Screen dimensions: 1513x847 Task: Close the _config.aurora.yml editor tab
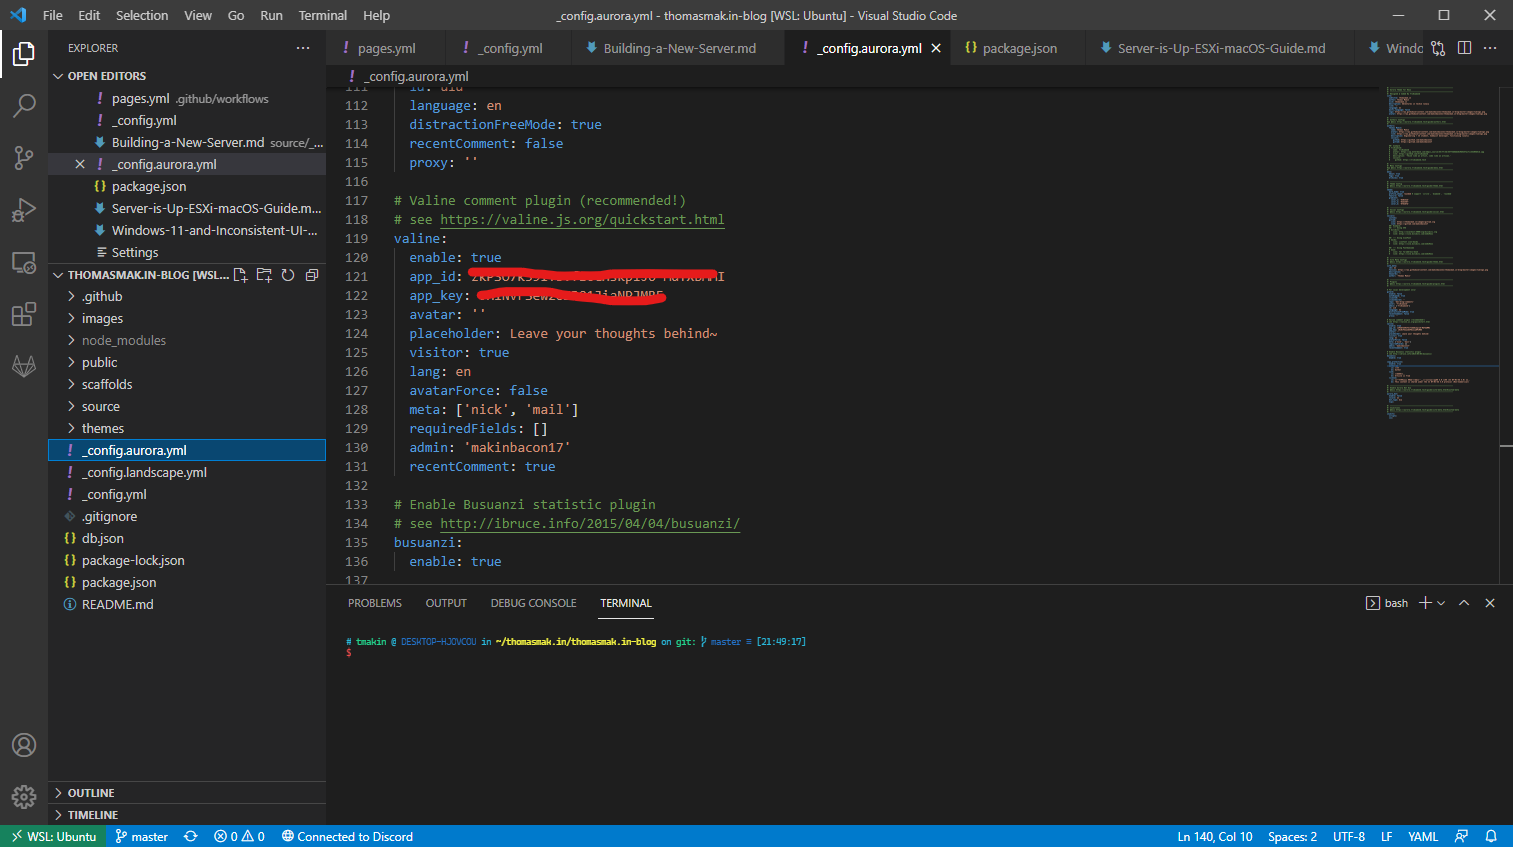tap(936, 48)
